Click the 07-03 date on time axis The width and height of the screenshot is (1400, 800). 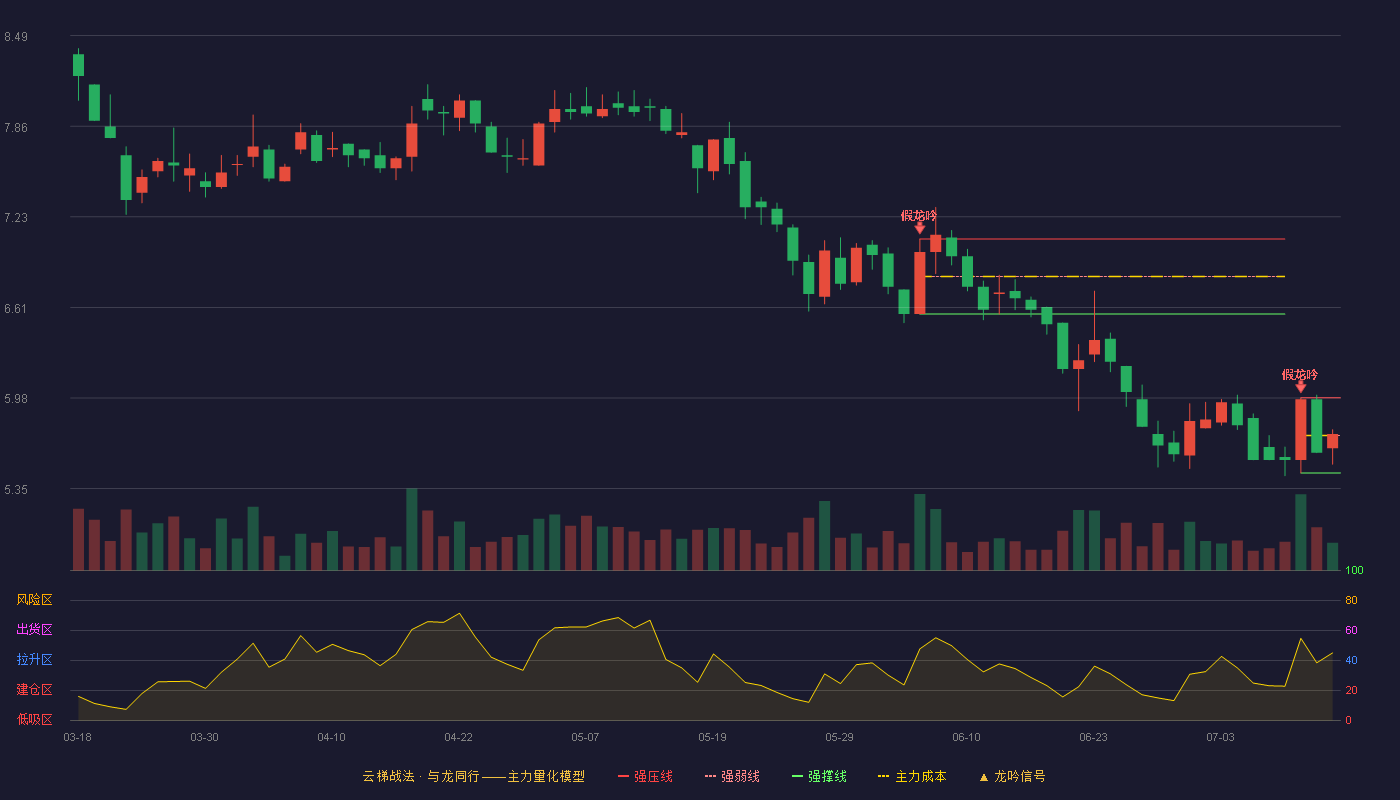[x=1220, y=737]
